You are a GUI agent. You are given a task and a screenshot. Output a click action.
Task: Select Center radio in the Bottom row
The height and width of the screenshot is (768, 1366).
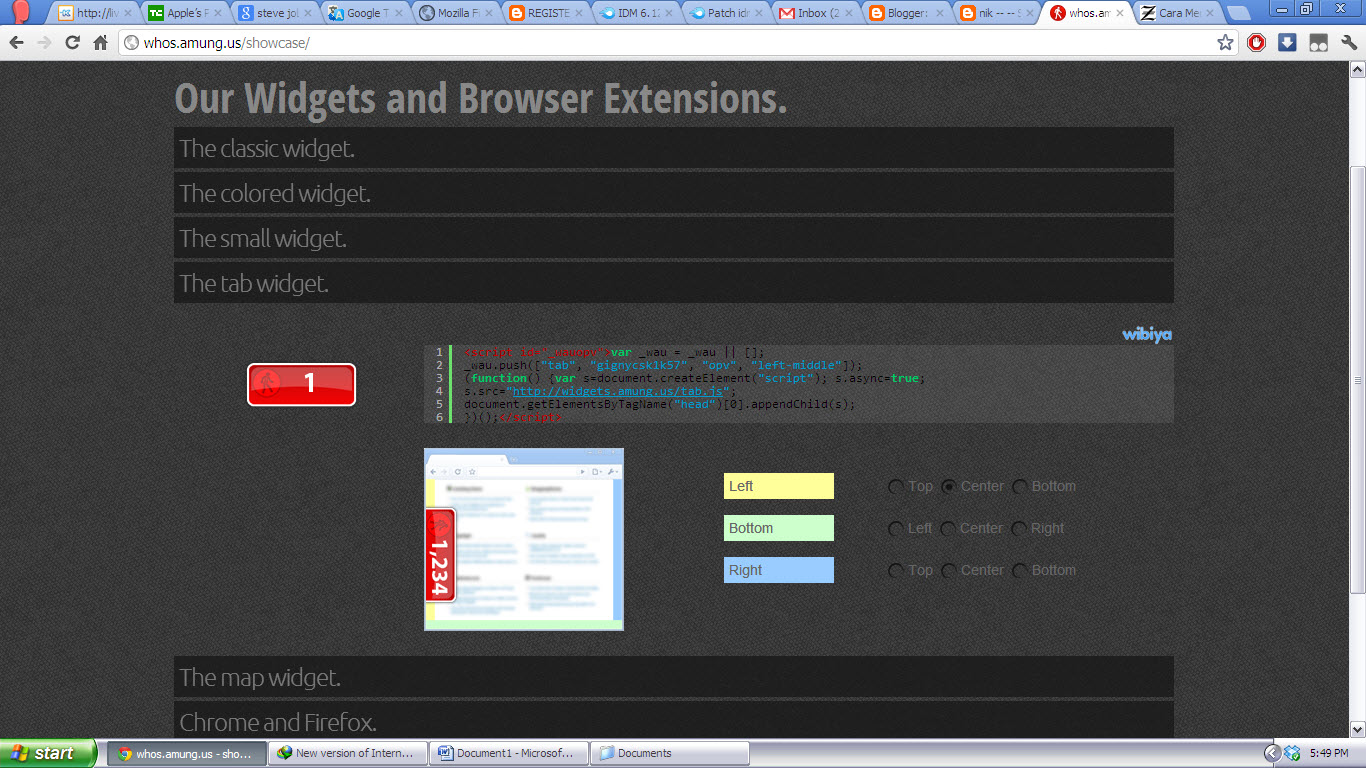[948, 529]
